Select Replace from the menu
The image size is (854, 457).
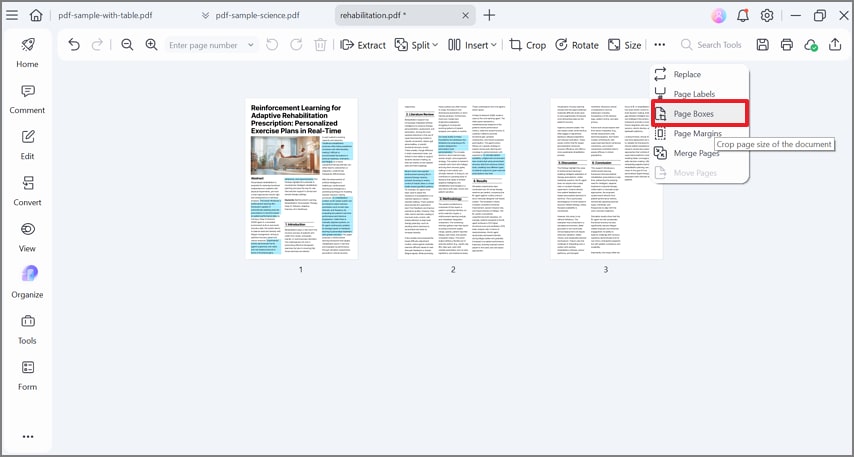(700, 74)
